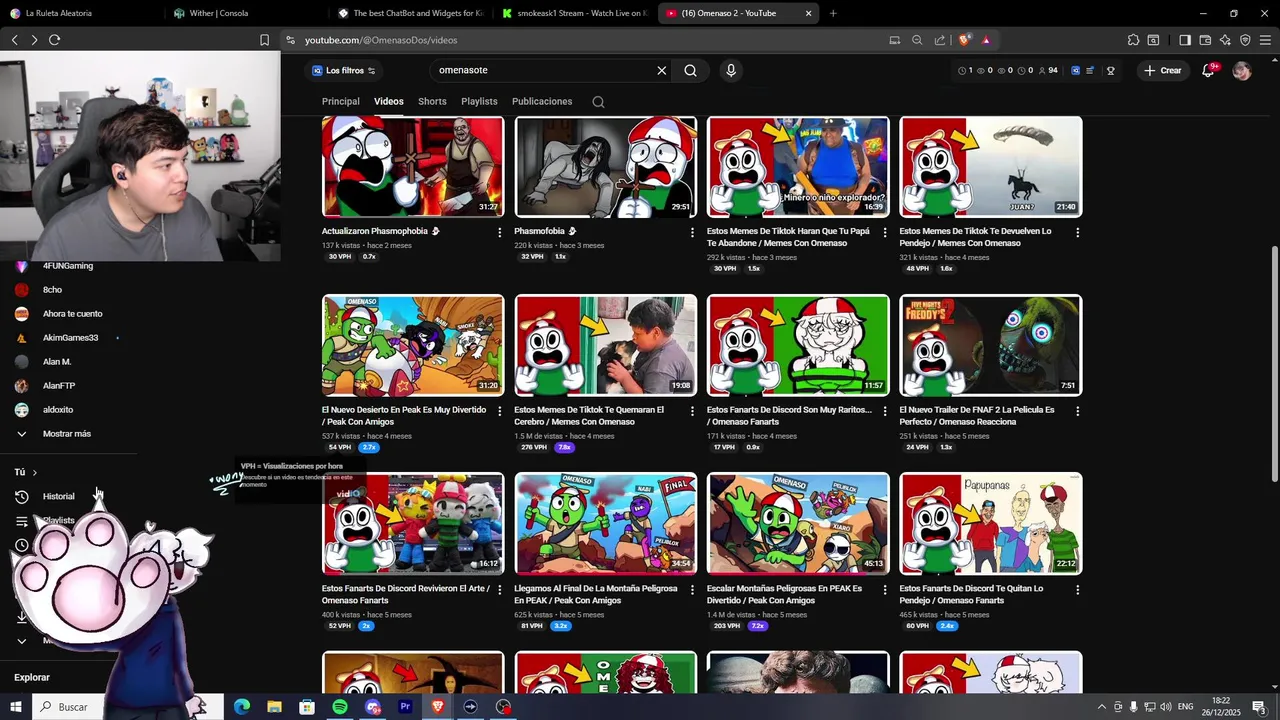The height and width of the screenshot is (720, 1280).
Task: Open the Escalar Montañas Peligrosas video thumbnail
Action: pyautogui.click(x=798, y=523)
